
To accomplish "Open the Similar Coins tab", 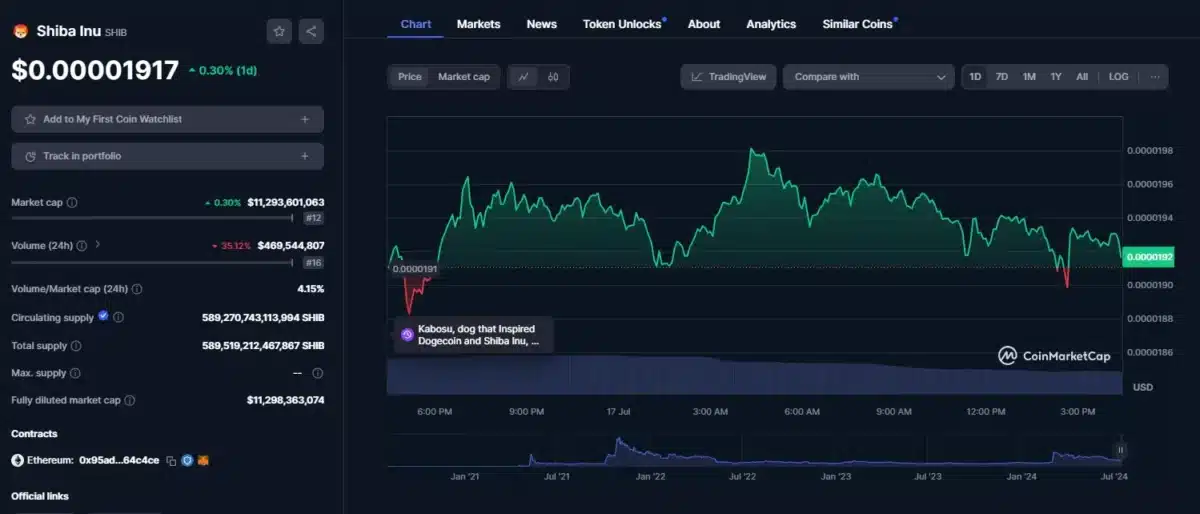I will (857, 24).
